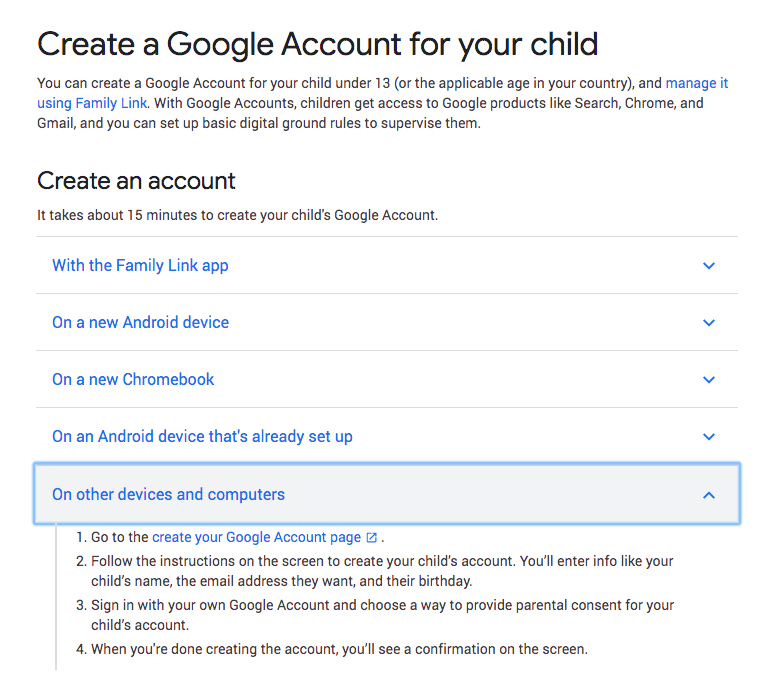Viewport: 769px width, 691px height.
Task: Click the external link icon after Google Account page
Action: pos(372,538)
